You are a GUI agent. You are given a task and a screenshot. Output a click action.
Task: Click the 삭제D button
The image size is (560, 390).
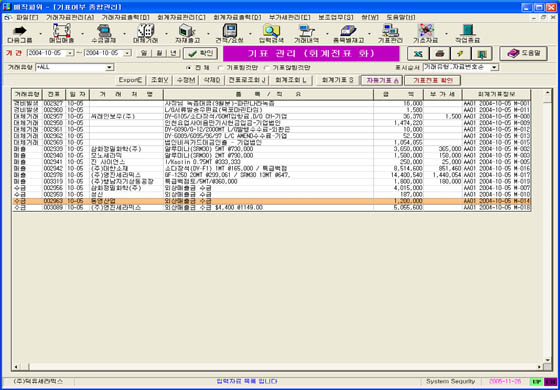(211, 80)
